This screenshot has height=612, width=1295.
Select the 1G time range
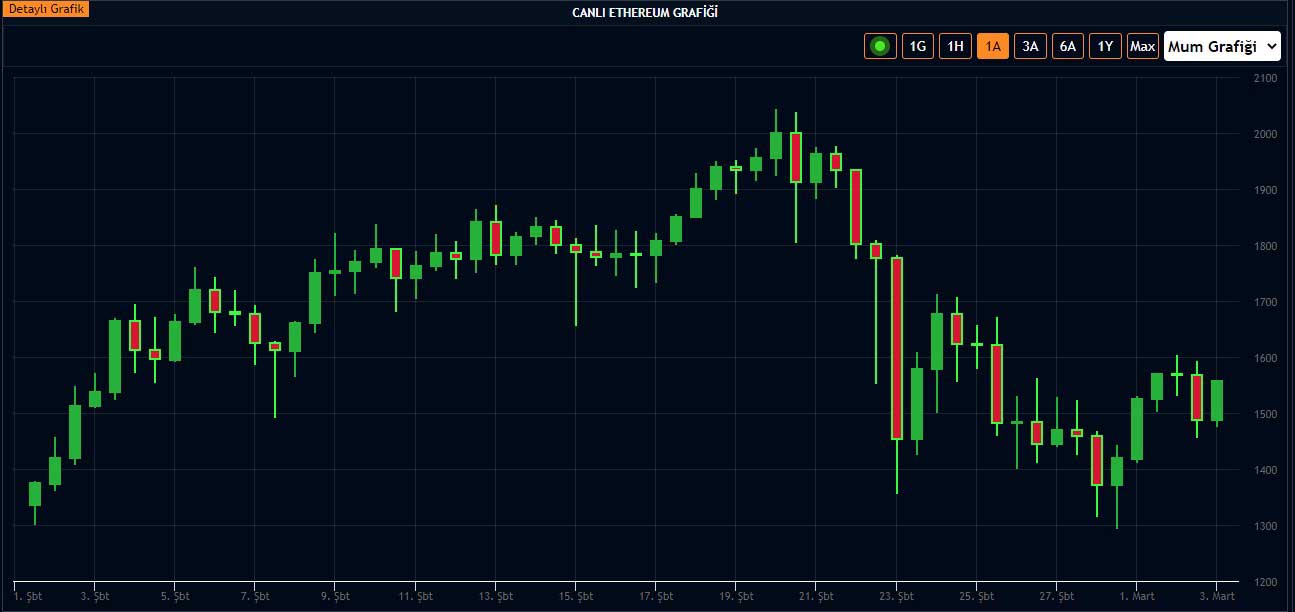tap(918, 46)
